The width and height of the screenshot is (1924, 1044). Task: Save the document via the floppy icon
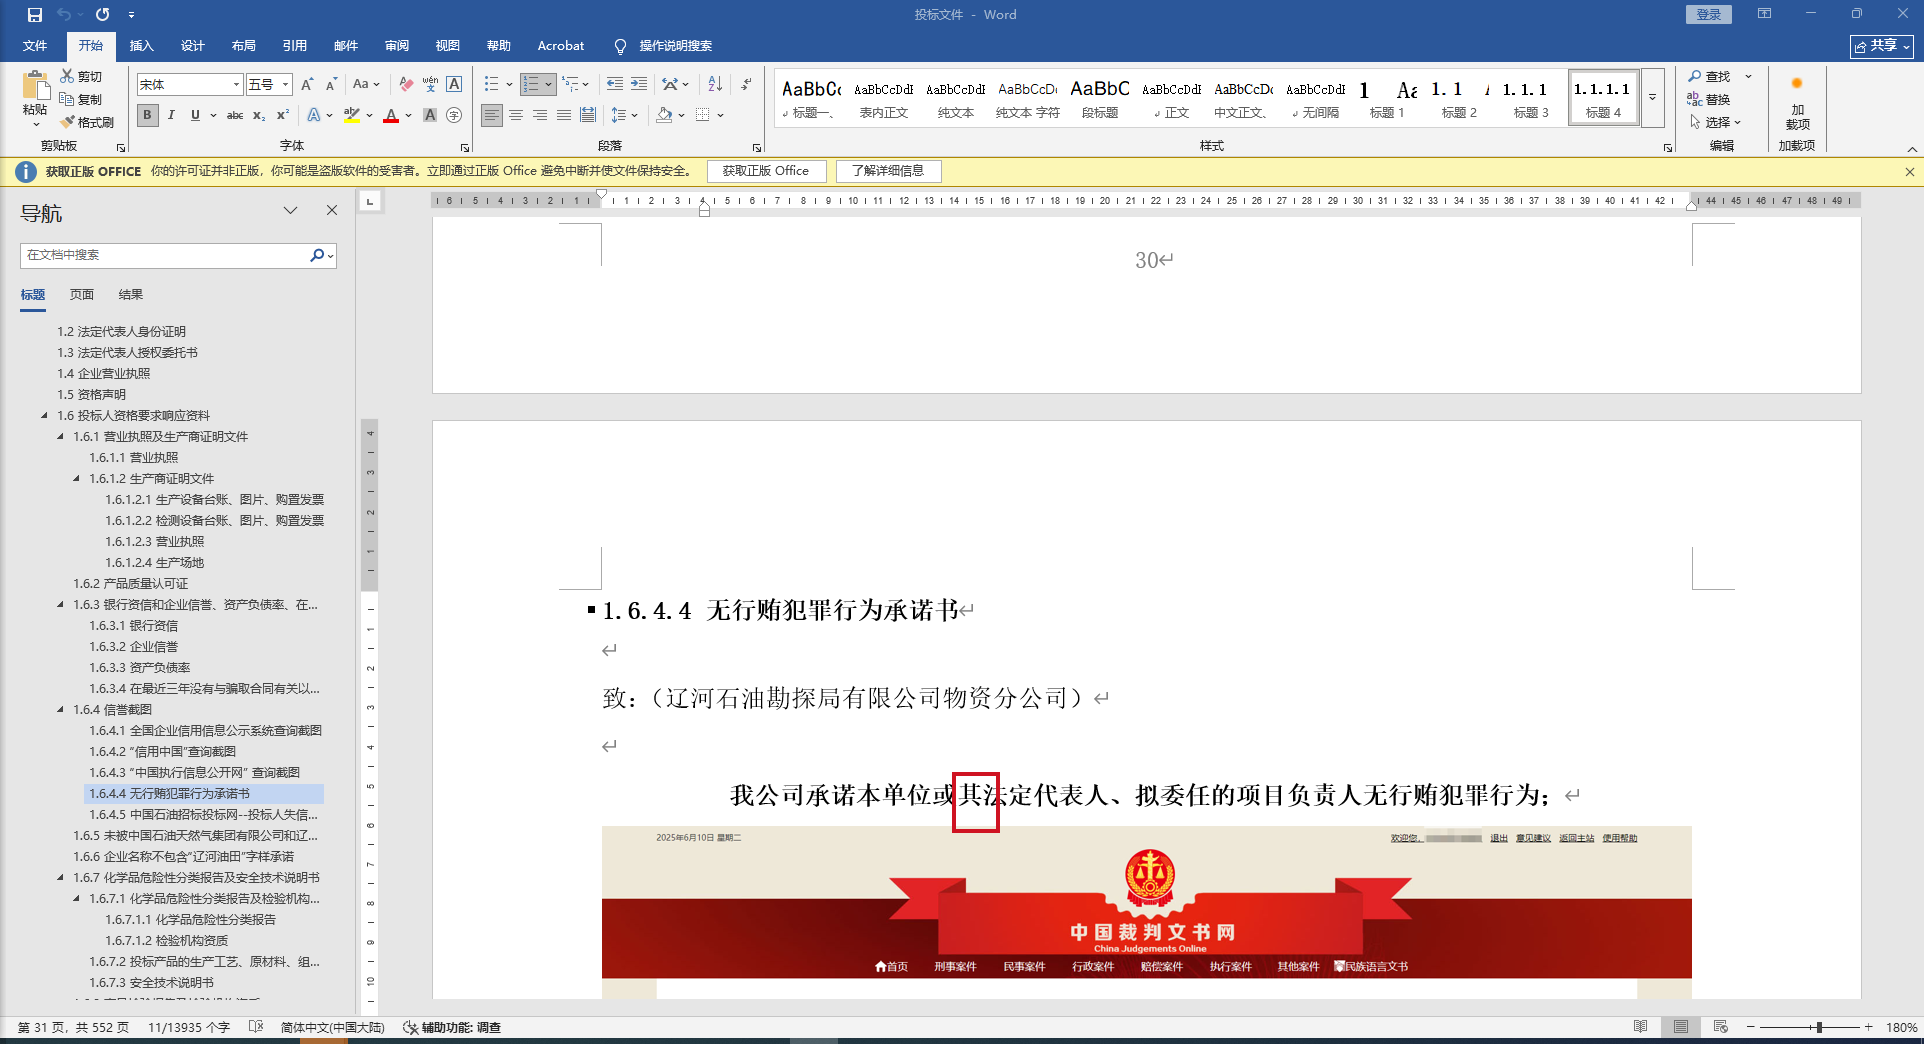pyautogui.click(x=35, y=15)
